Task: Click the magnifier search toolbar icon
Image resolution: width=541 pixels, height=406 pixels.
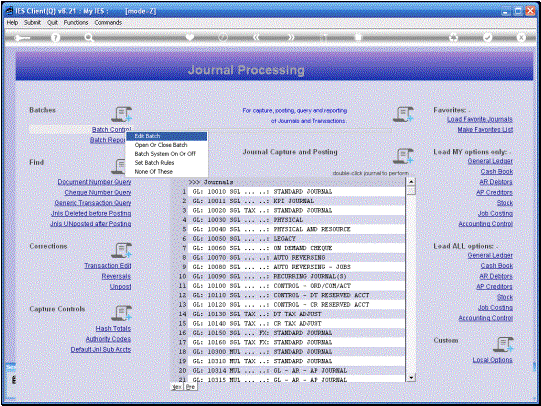Action: [x=89, y=38]
